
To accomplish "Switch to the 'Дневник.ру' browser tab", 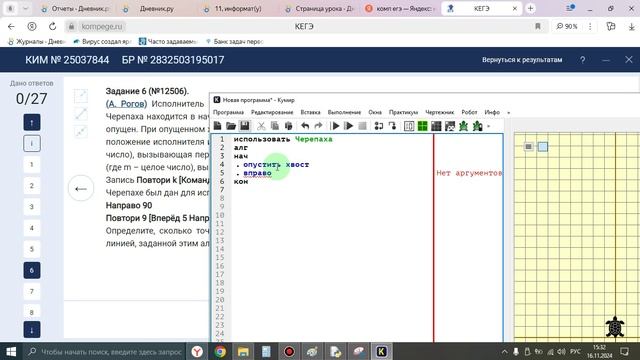I will click(x=156, y=9).
